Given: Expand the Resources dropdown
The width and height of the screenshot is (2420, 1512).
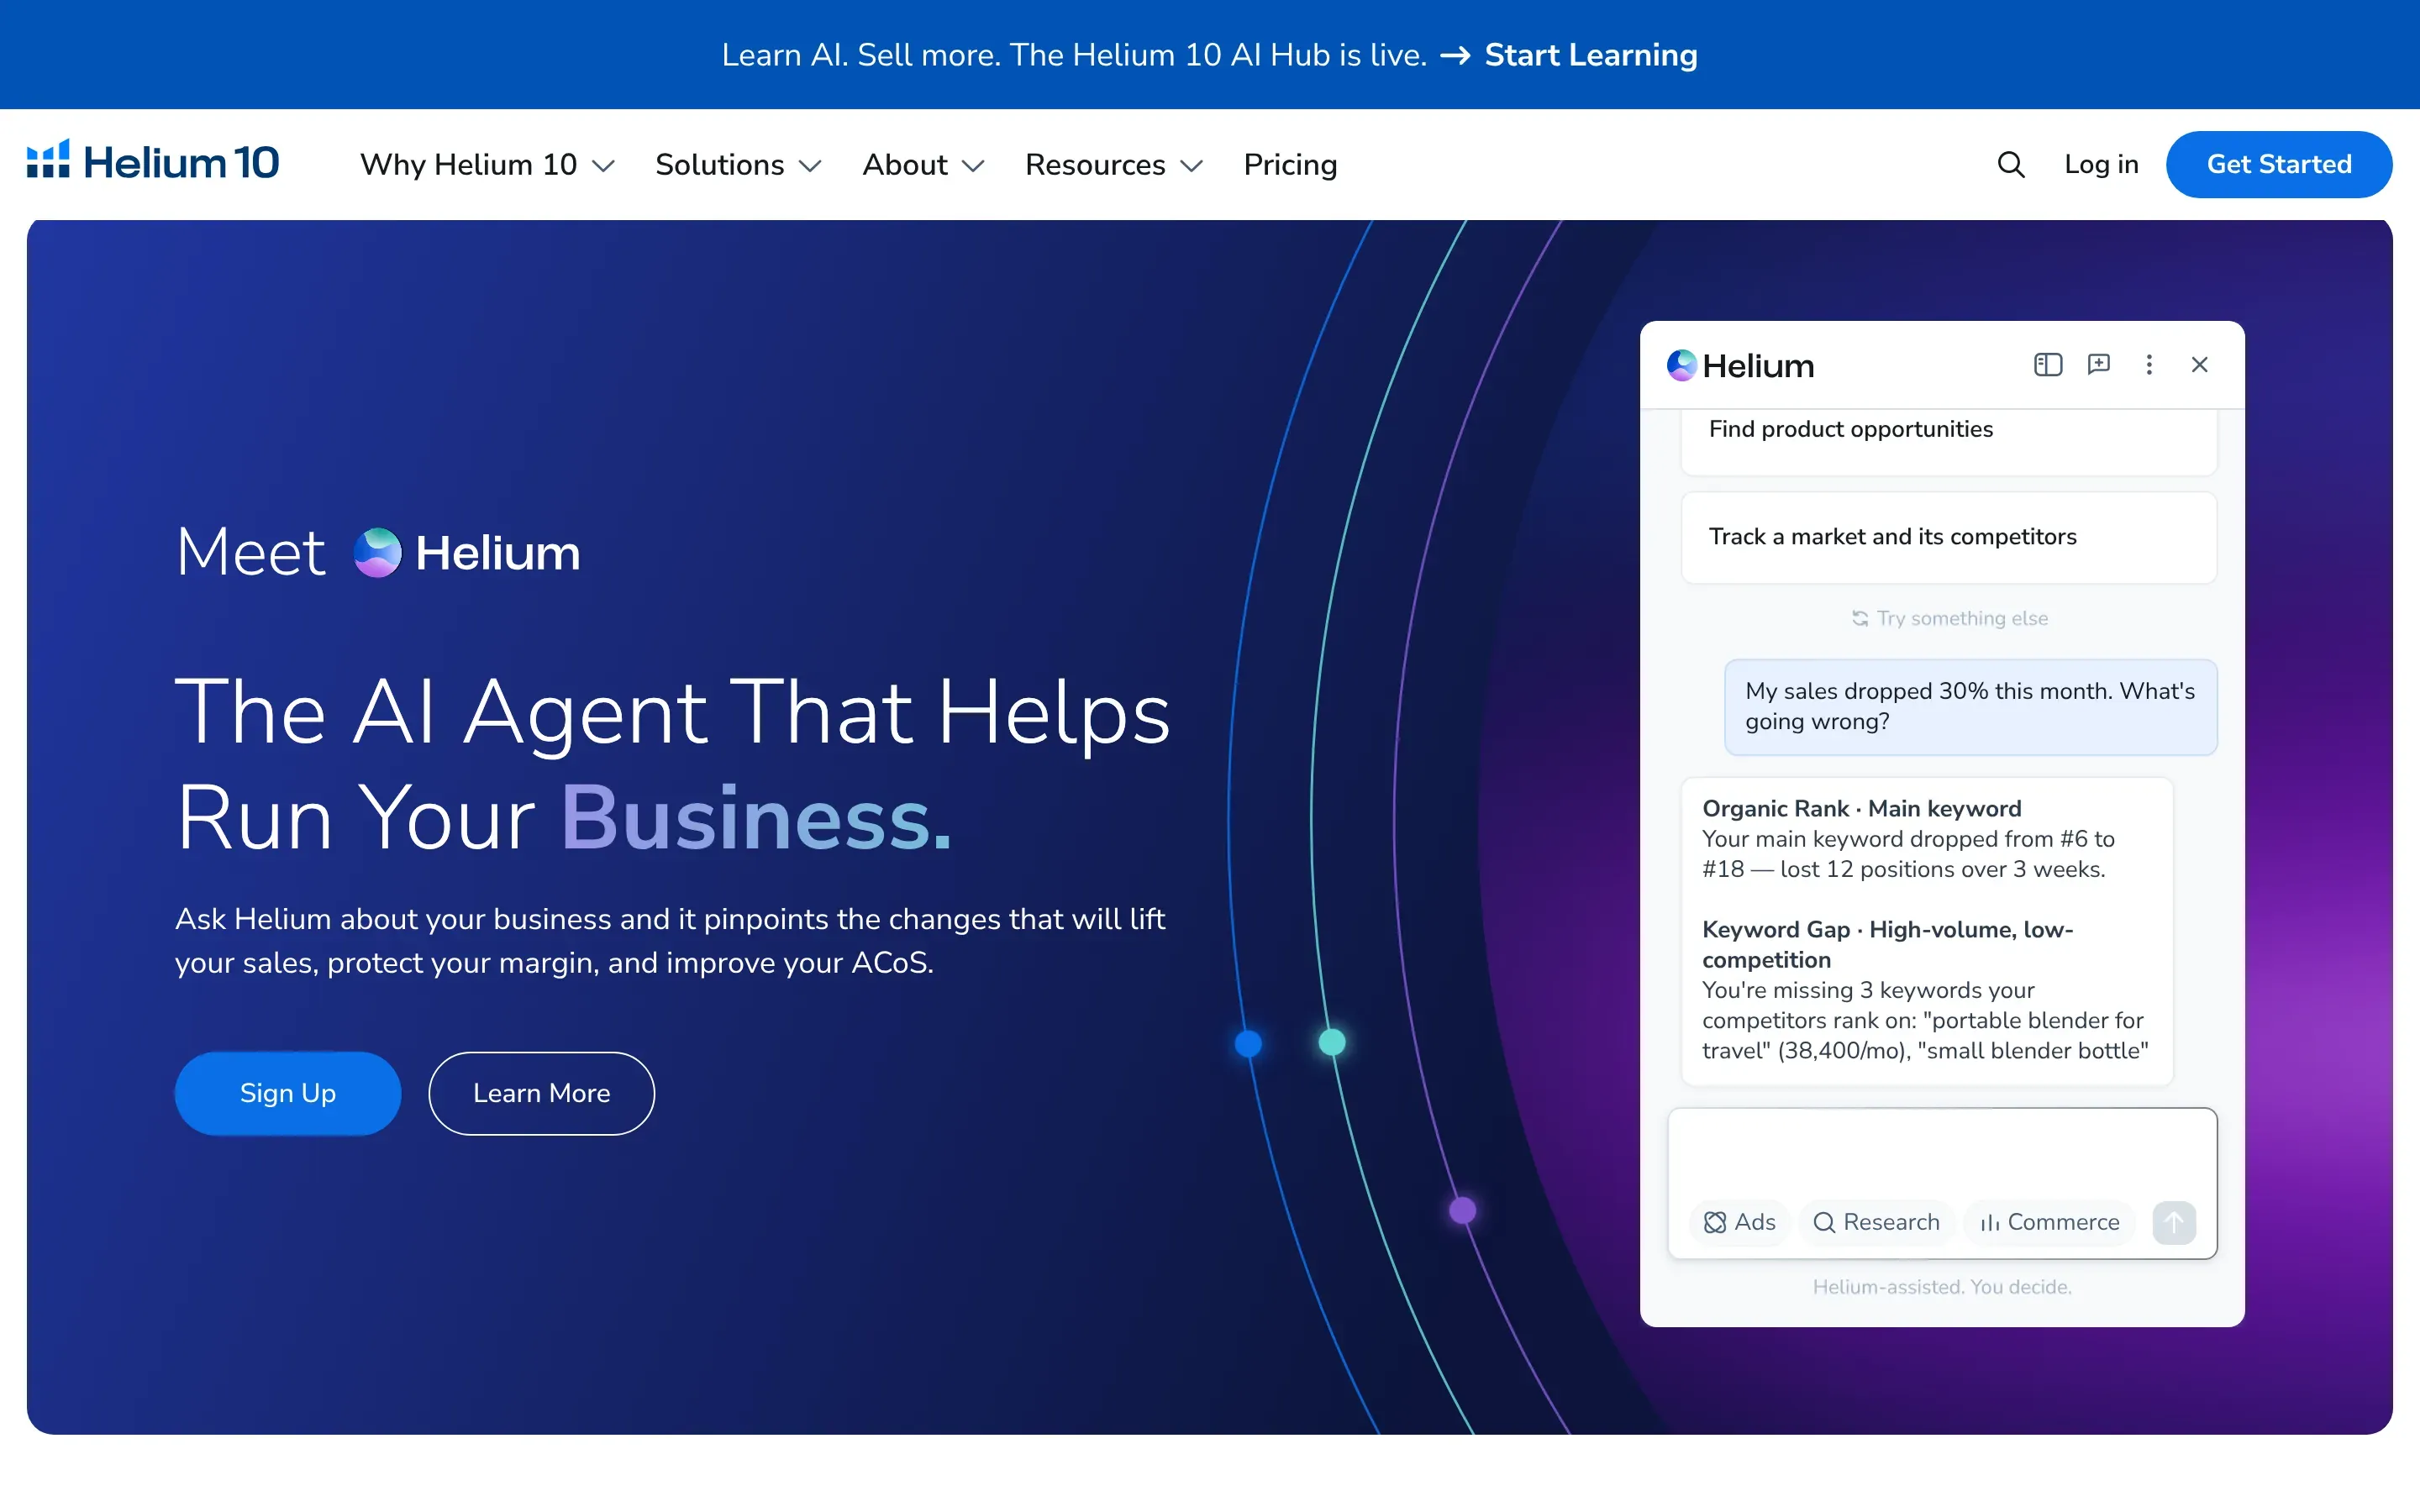Looking at the screenshot, I should [x=1113, y=164].
